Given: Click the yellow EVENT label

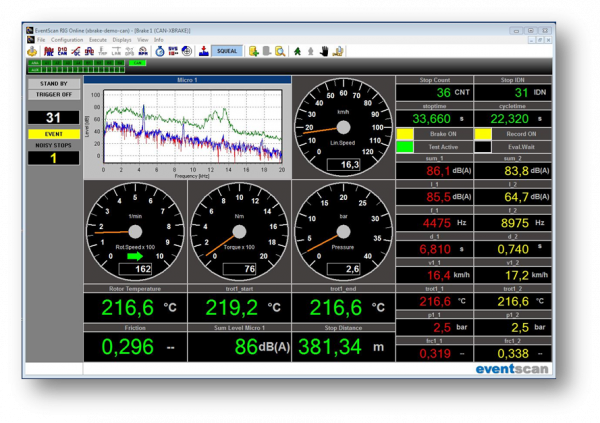Looking at the screenshot, I should pos(56,133).
